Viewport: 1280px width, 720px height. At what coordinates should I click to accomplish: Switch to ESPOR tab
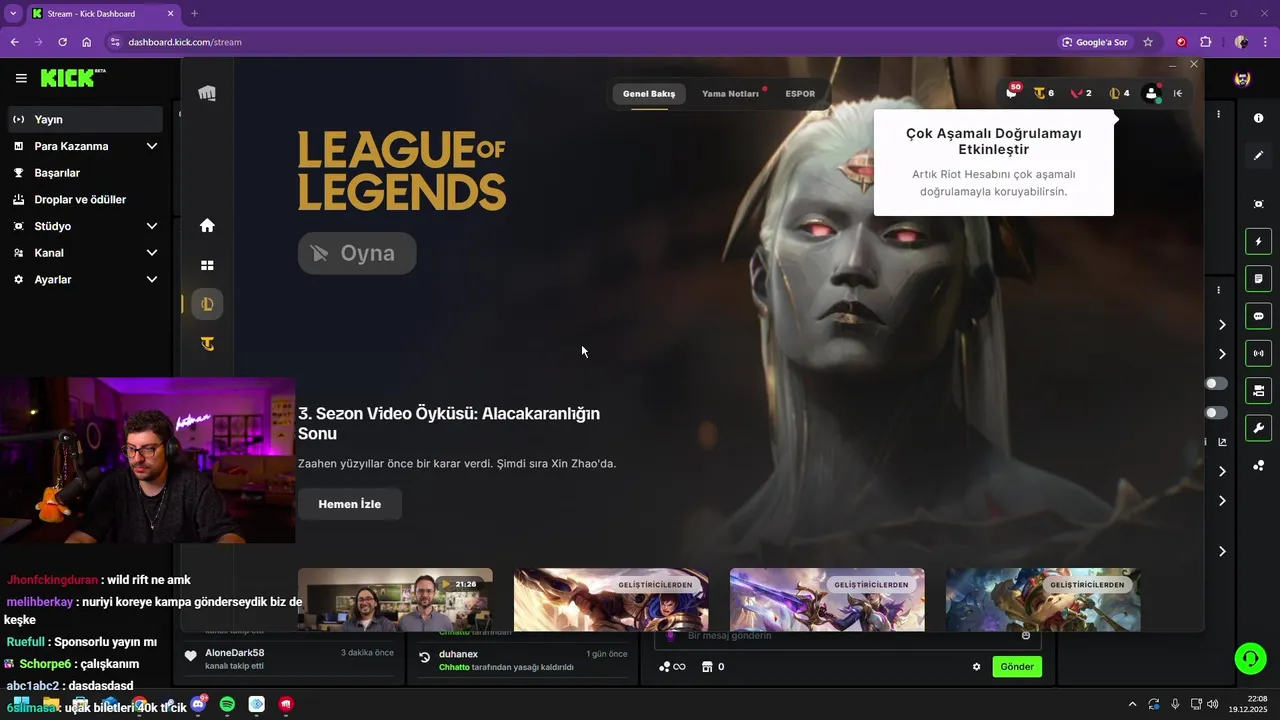800,94
